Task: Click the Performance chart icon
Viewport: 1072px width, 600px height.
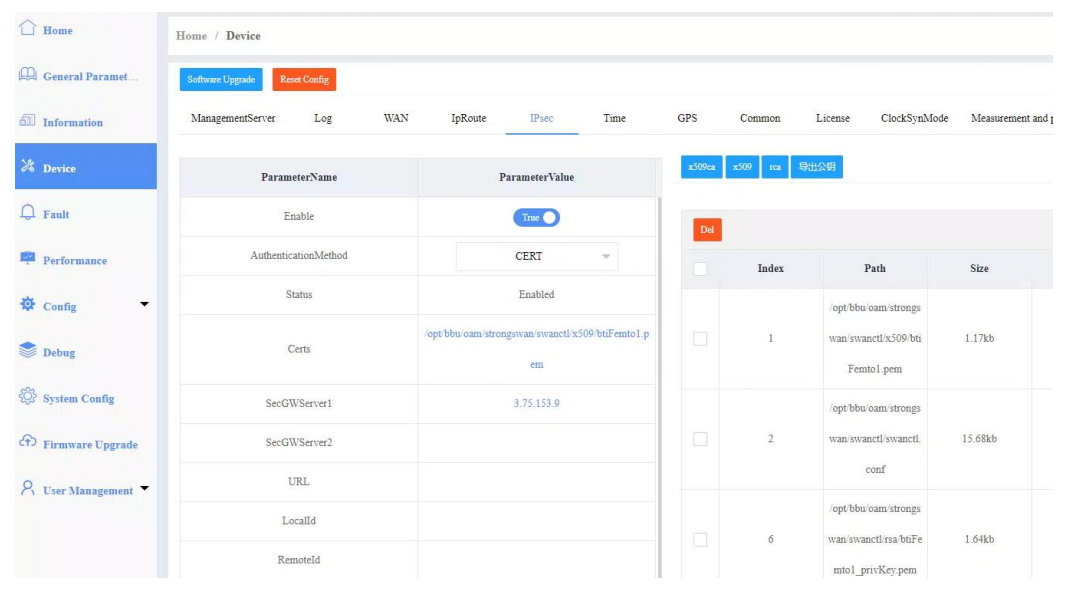Action: 28,260
